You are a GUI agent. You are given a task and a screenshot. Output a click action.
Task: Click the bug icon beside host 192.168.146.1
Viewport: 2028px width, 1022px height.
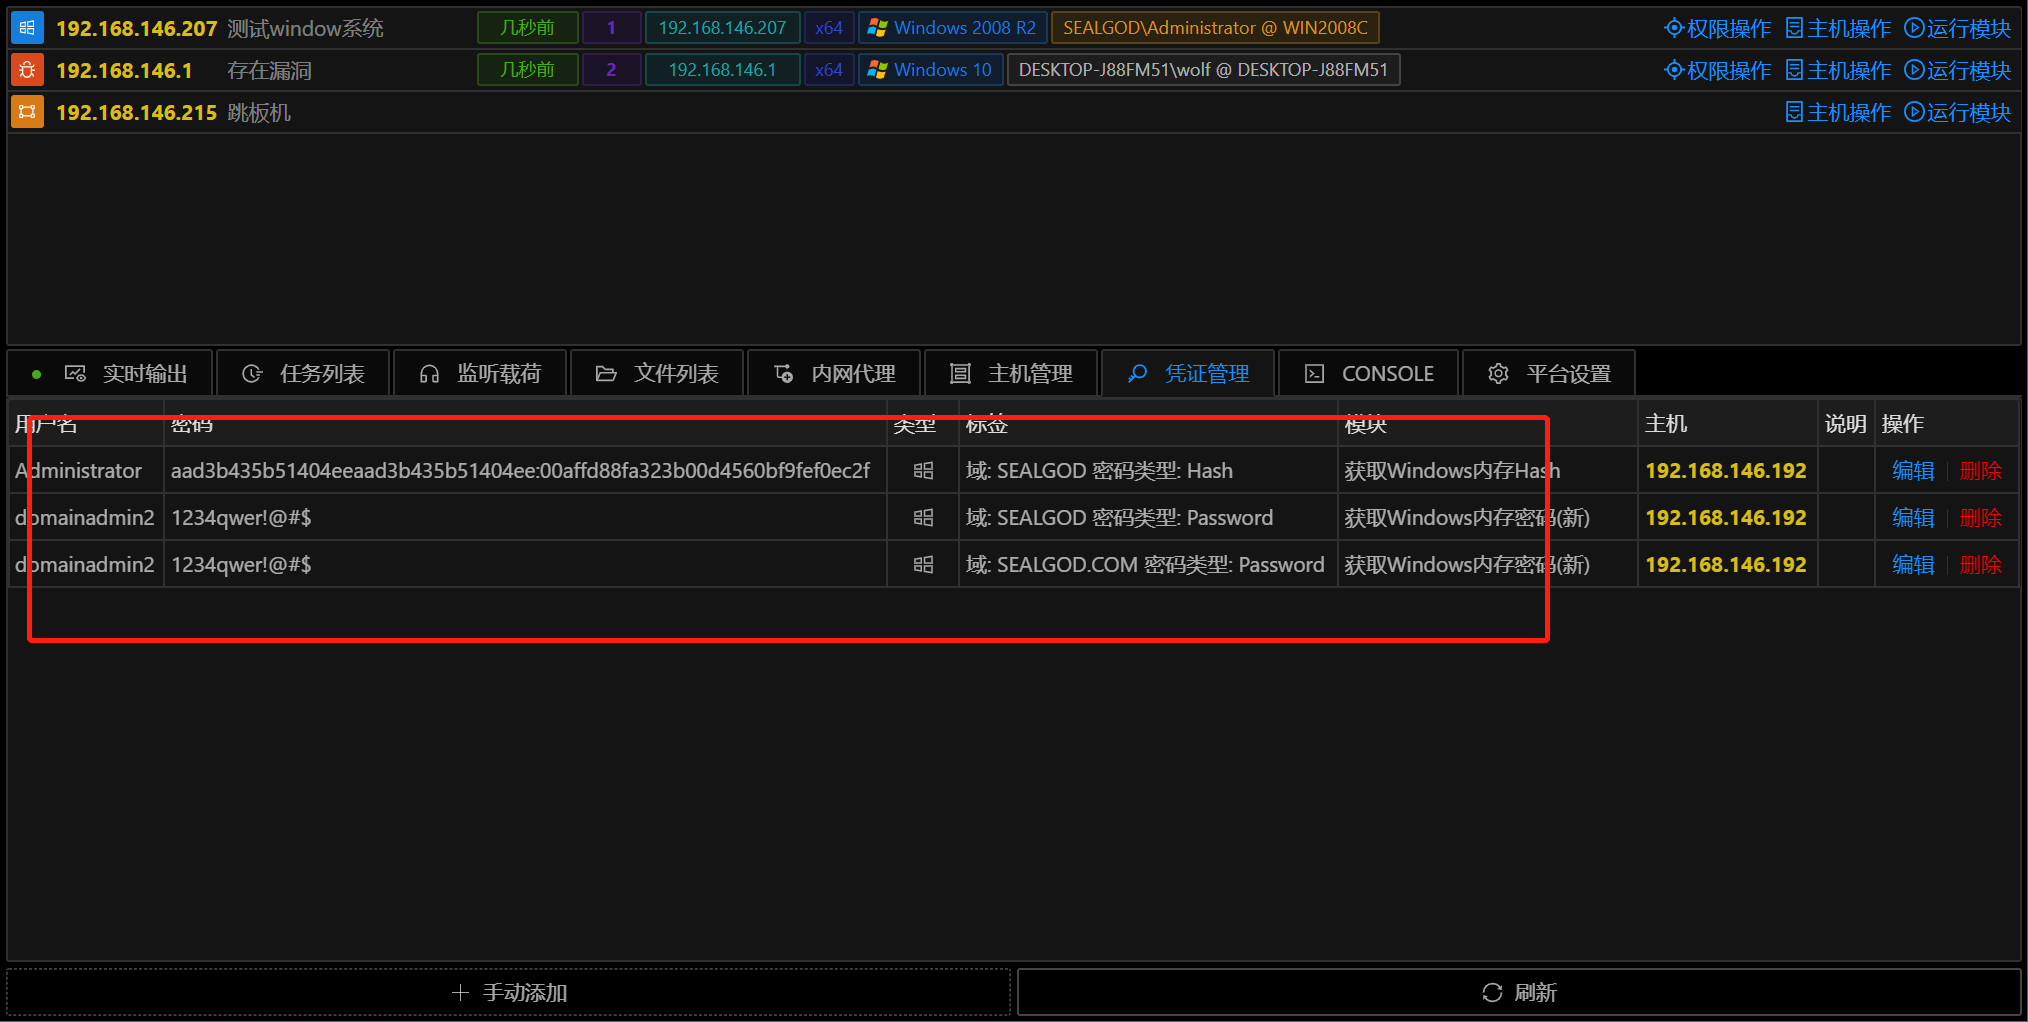tap(27, 70)
